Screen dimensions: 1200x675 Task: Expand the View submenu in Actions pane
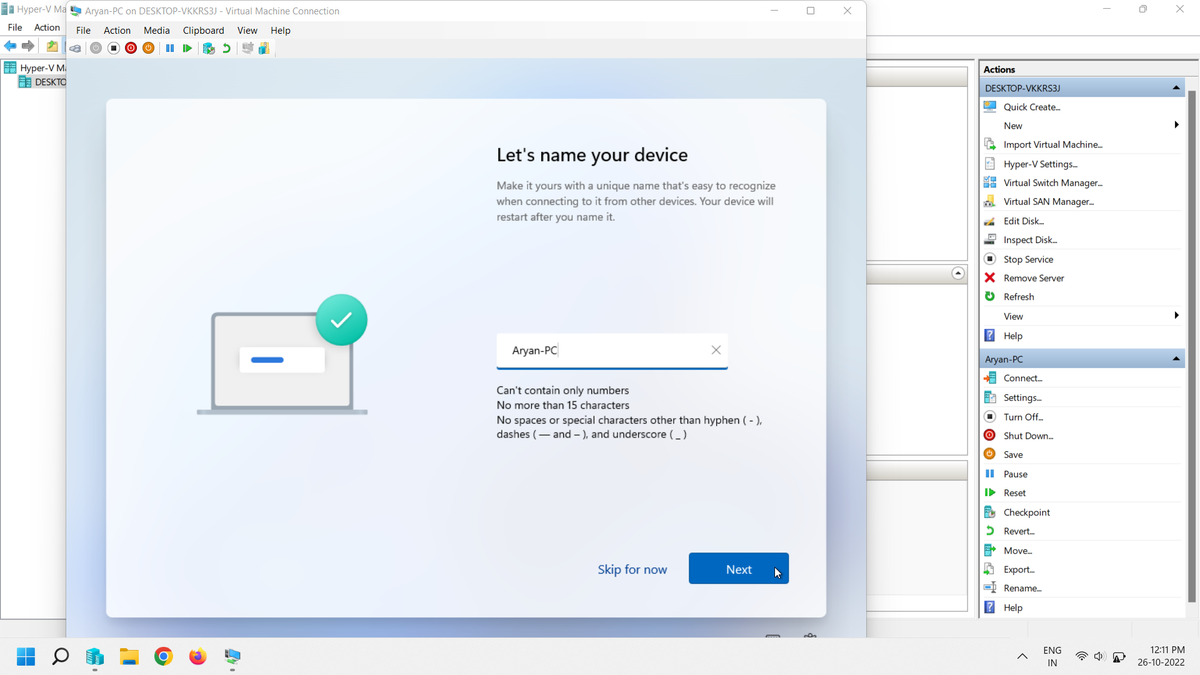pos(1176,316)
